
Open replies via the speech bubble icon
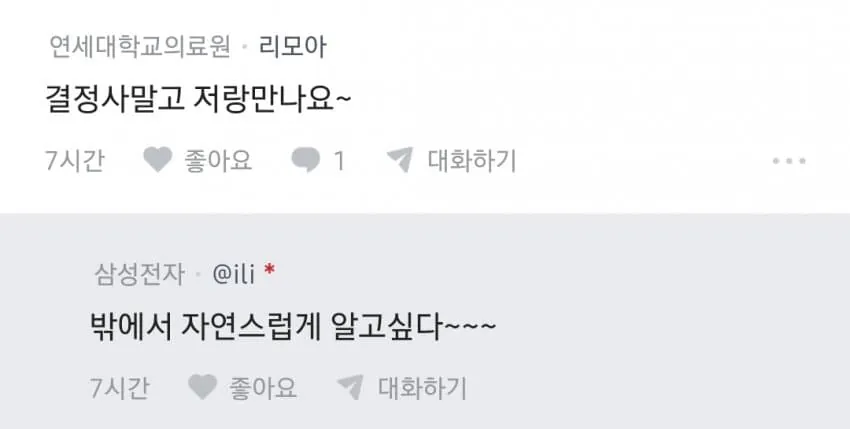306,161
